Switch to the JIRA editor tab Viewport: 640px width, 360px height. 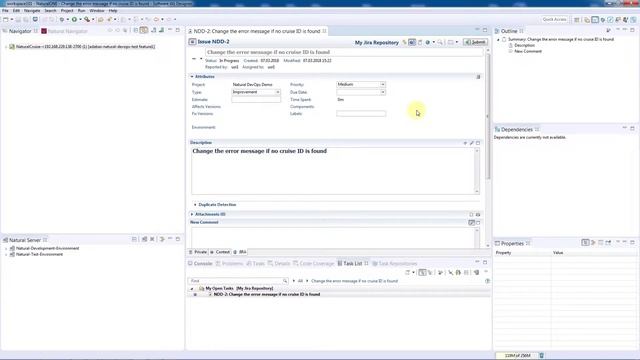[240, 252]
